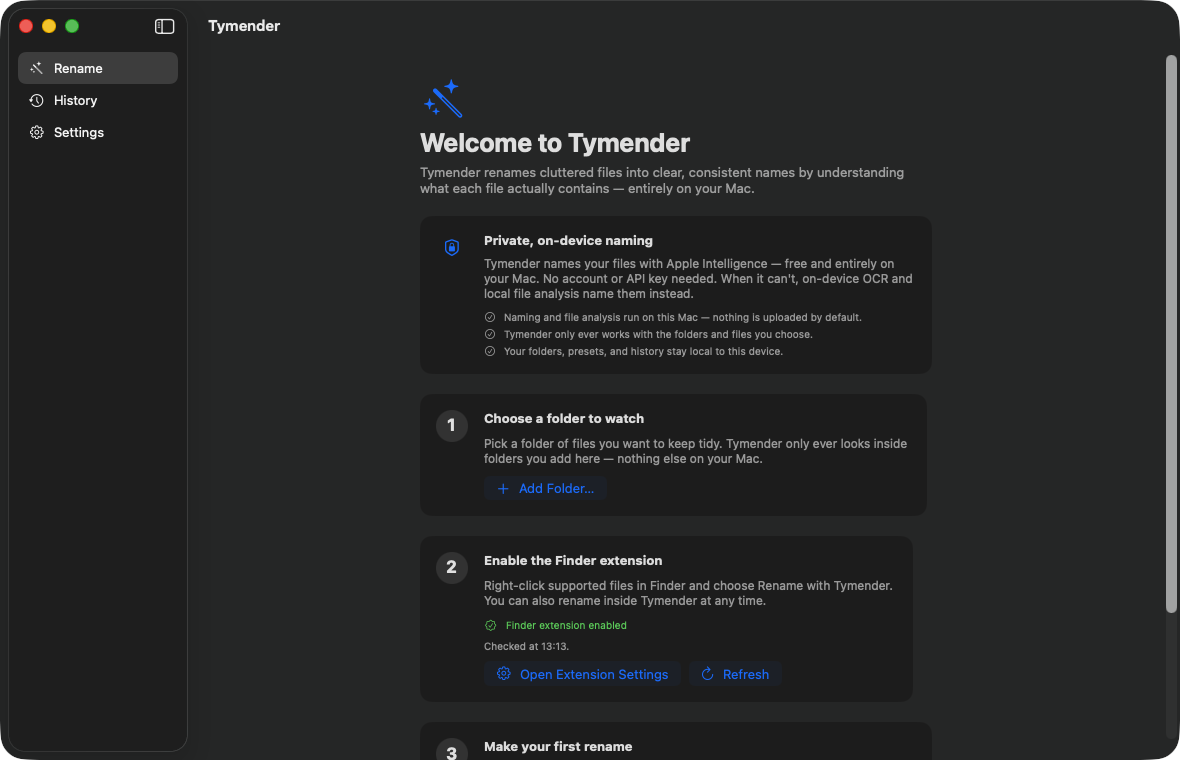Click the Add Folder… button
1180x760 pixels.
pos(546,488)
